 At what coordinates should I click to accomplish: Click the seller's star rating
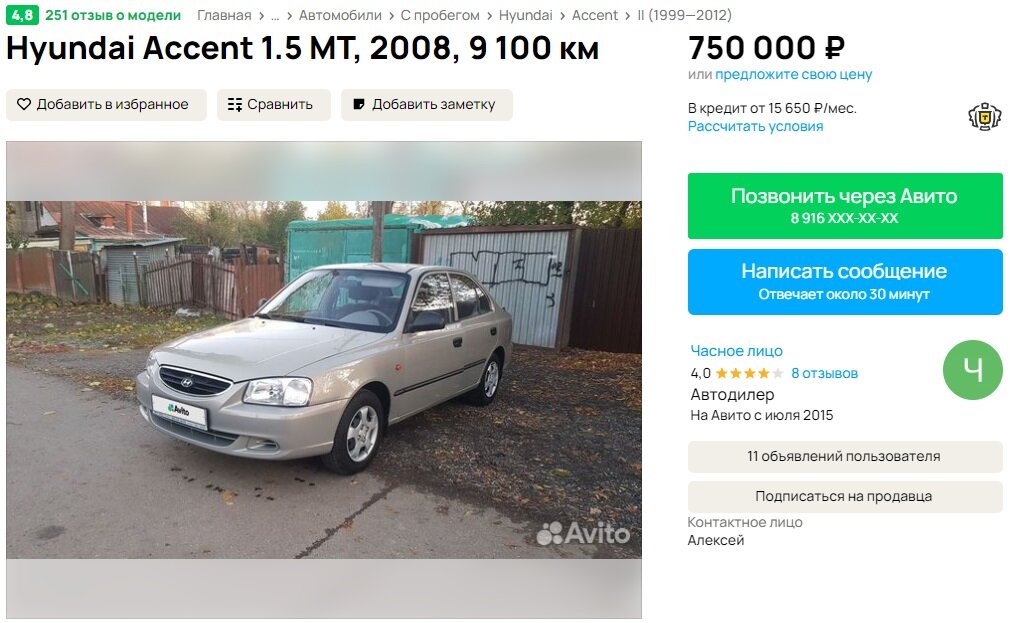pyautogui.click(x=749, y=373)
